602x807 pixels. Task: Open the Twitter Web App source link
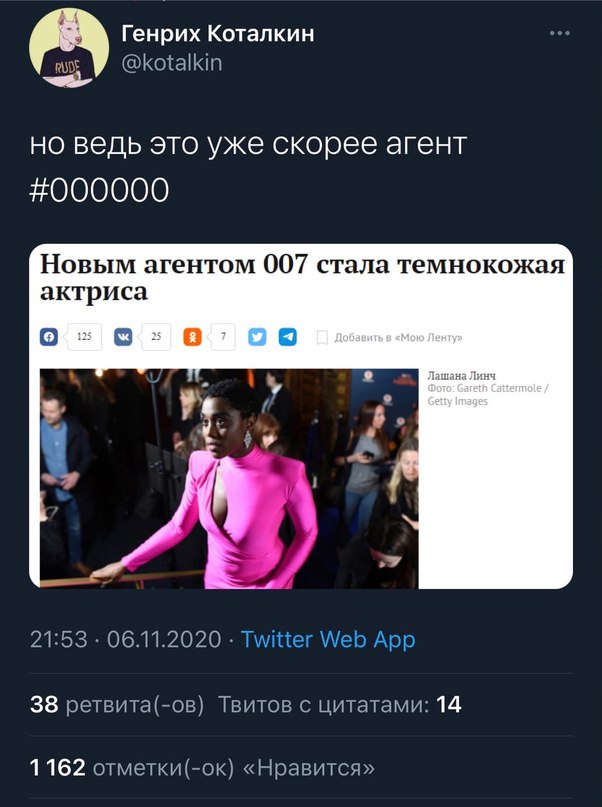[x=328, y=640]
